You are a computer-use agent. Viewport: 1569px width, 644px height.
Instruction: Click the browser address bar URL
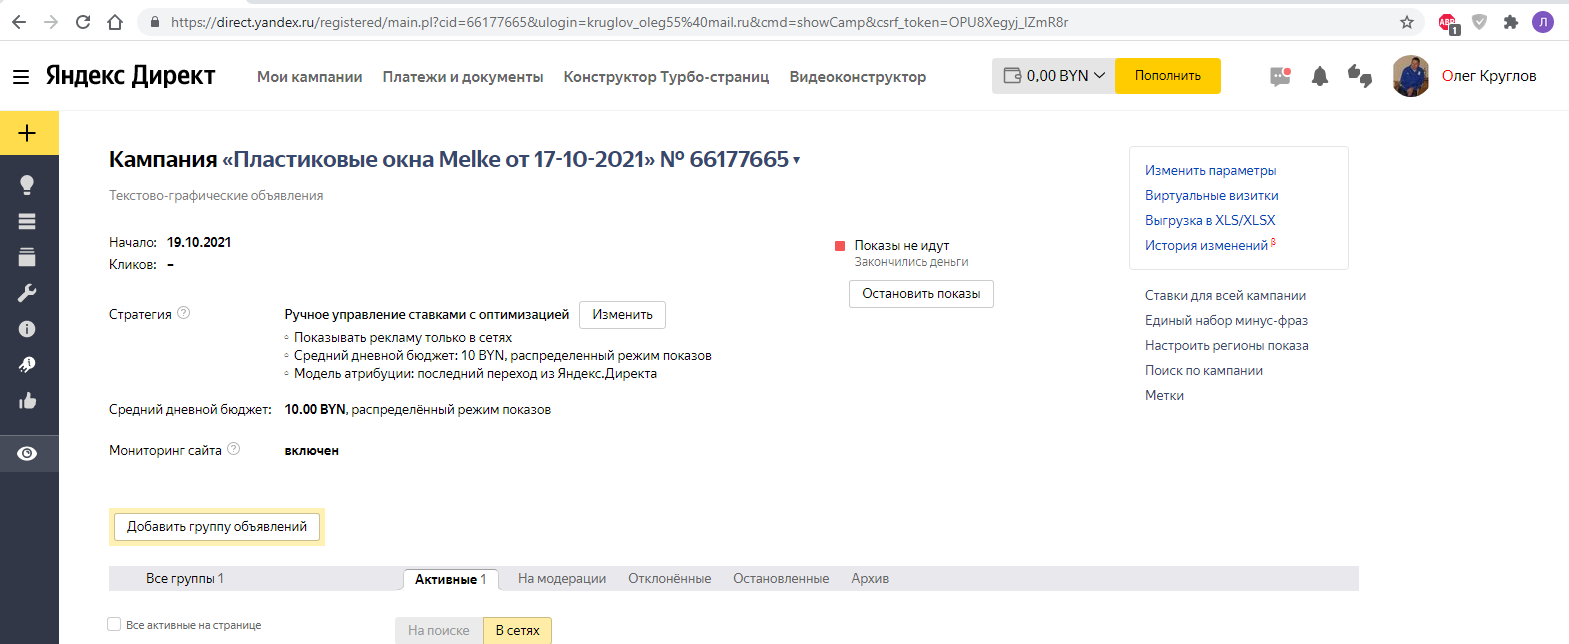tap(619, 22)
